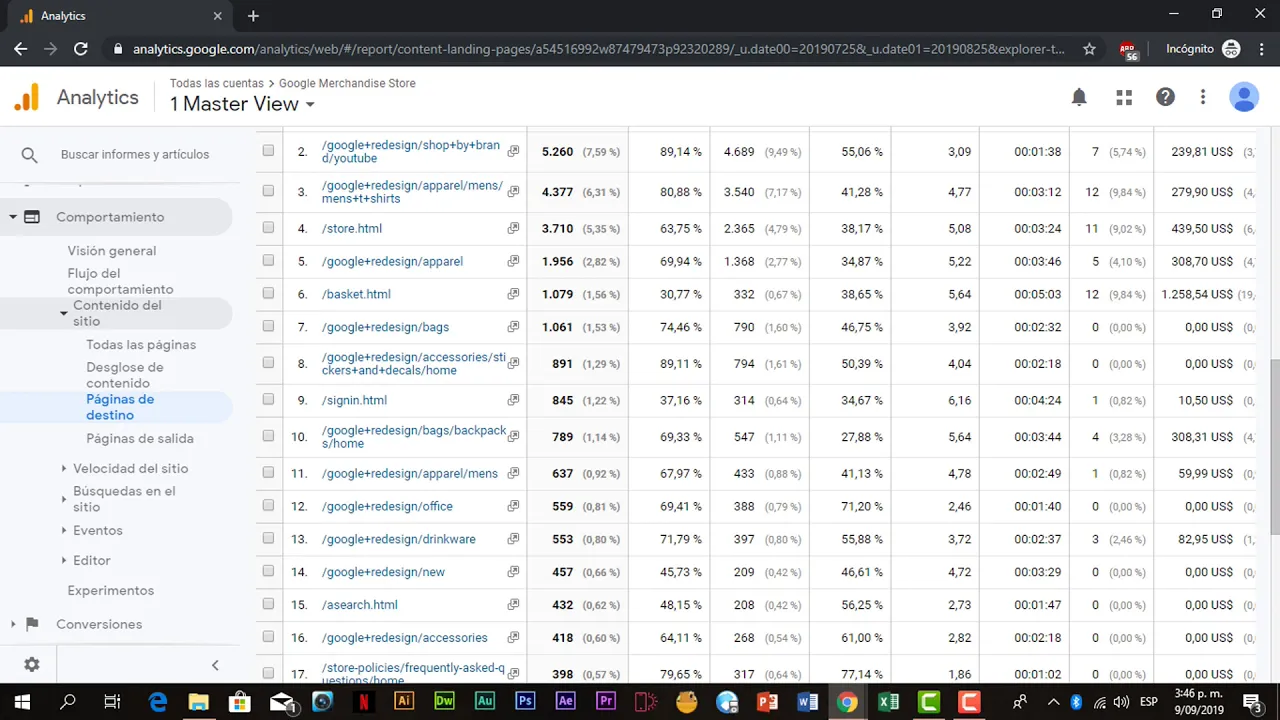This screenshot has width=1280, height=720.
Task: Open the /google+redesign/new link
Action: coord(383,572)
